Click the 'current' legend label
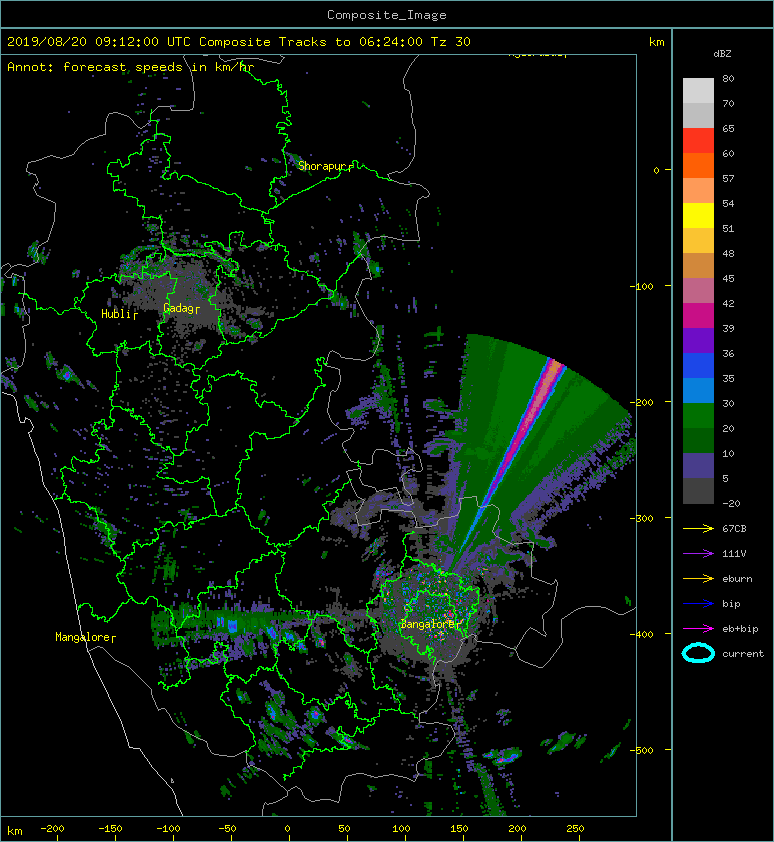Image resolution: width=774 pixels, height=842 pixels. click(x=743, y=654)
